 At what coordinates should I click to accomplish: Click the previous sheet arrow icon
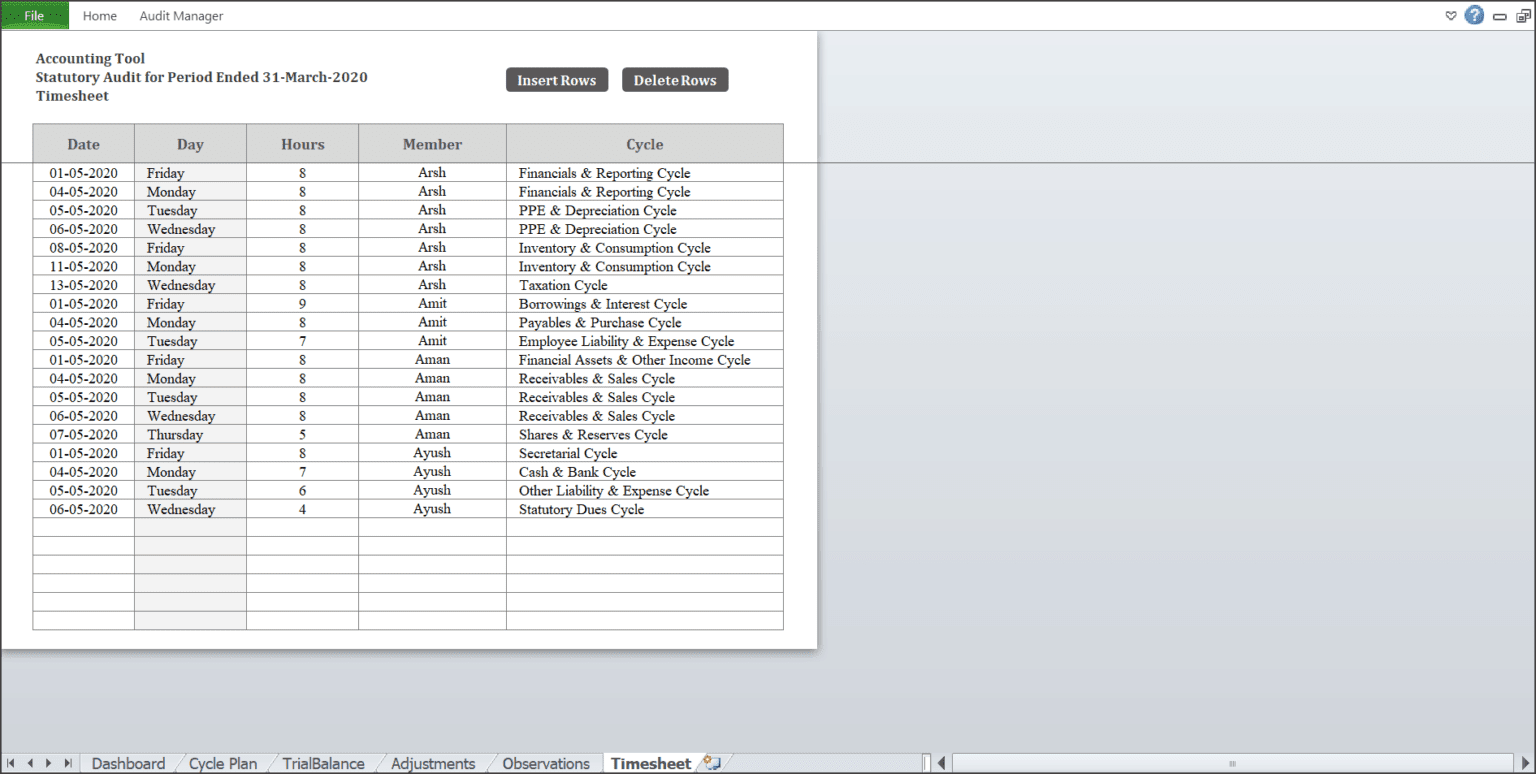pyautogui.click(x=29, y=763)
